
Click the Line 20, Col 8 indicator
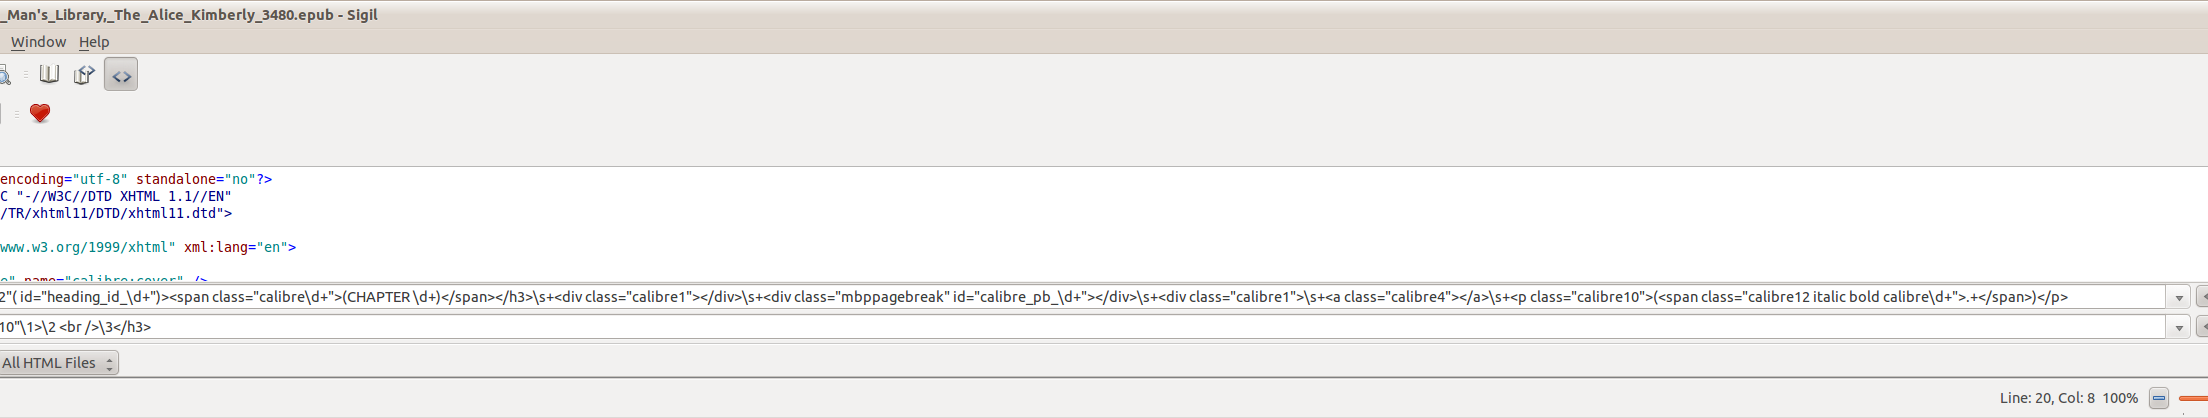point(2047,398)
